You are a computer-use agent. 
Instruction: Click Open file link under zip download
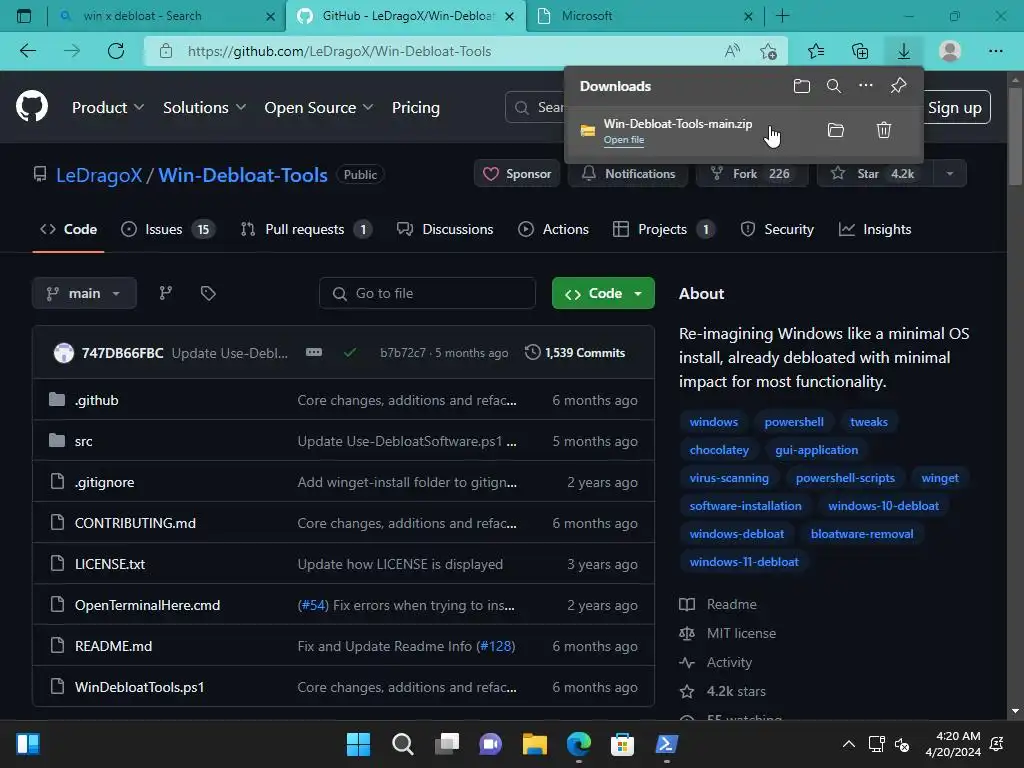[x=624, y=140]
